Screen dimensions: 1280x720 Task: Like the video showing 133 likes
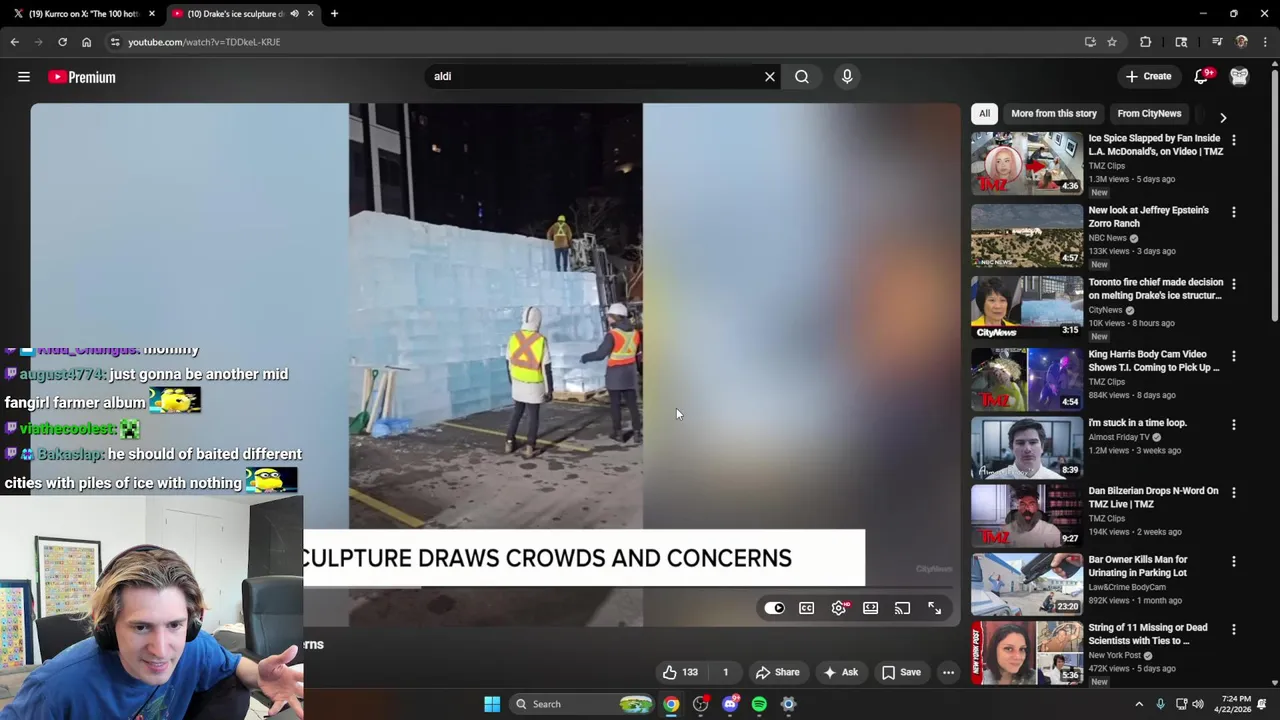(680, 672)
